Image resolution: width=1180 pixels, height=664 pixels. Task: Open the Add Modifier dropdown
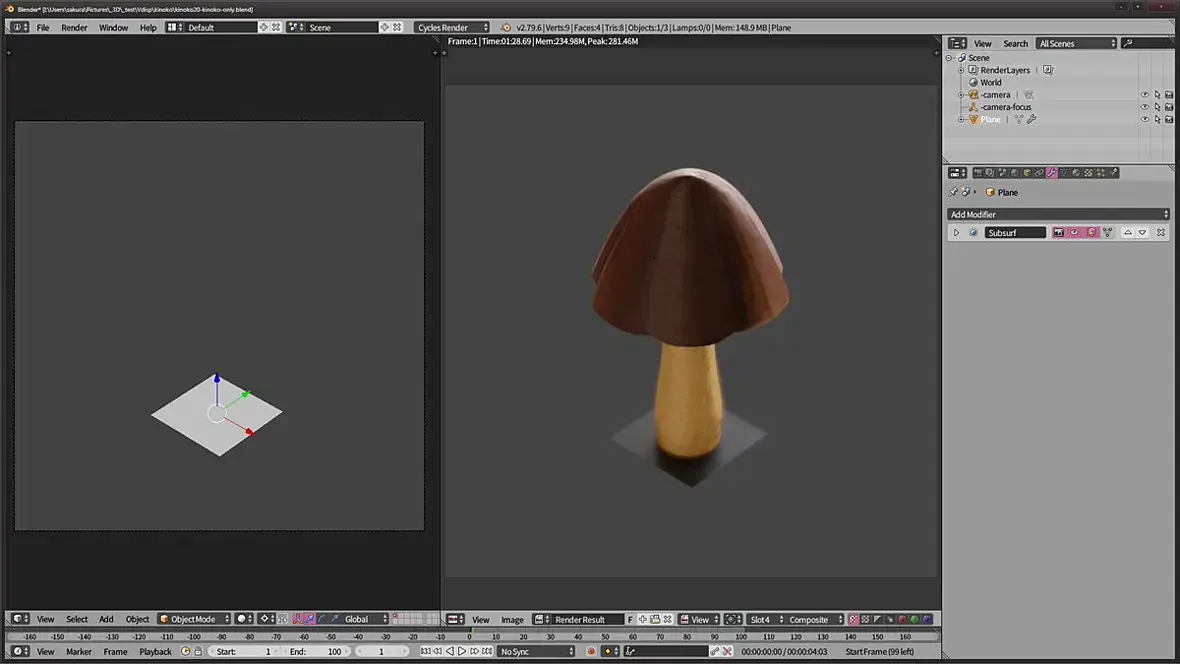pos(1058,214)
